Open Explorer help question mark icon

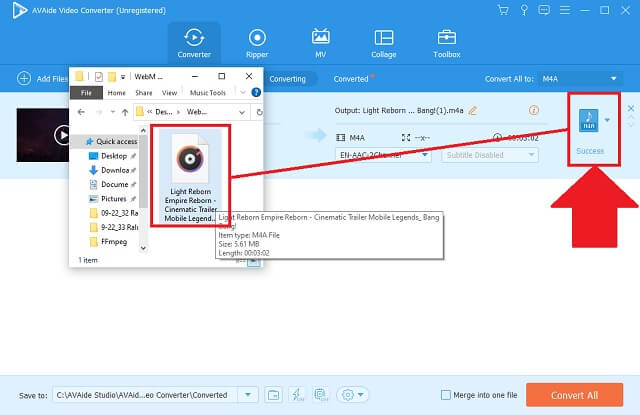pyautogui.click(x=256, y=93)
